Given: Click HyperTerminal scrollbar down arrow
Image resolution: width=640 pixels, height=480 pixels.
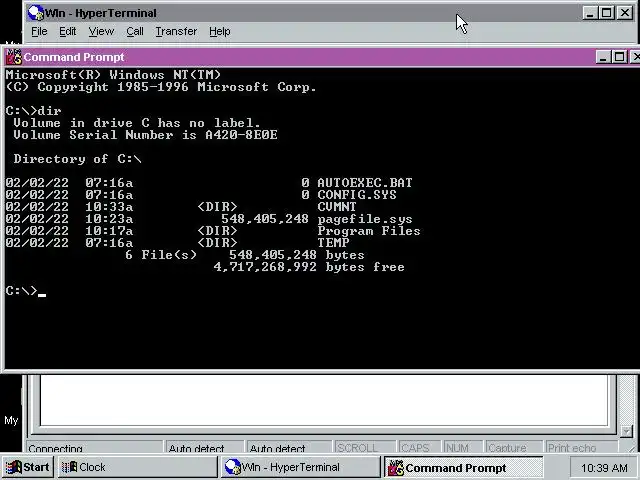Looking at the screenshot, I should point(626,431).
